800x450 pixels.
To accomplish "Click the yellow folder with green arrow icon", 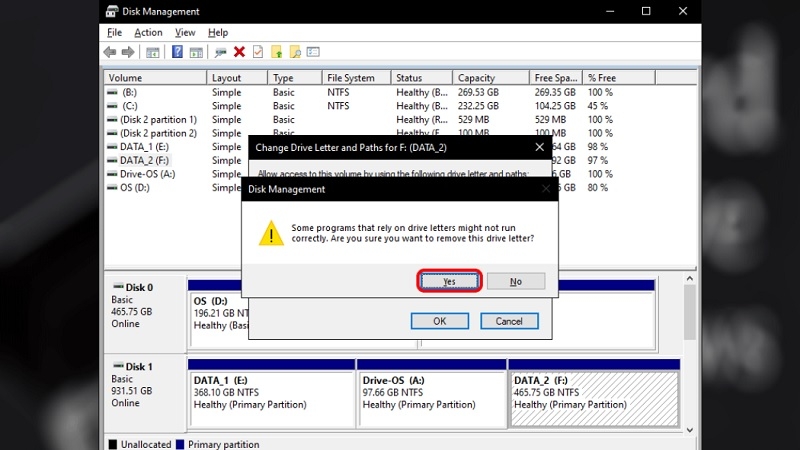I will (277, 52).
